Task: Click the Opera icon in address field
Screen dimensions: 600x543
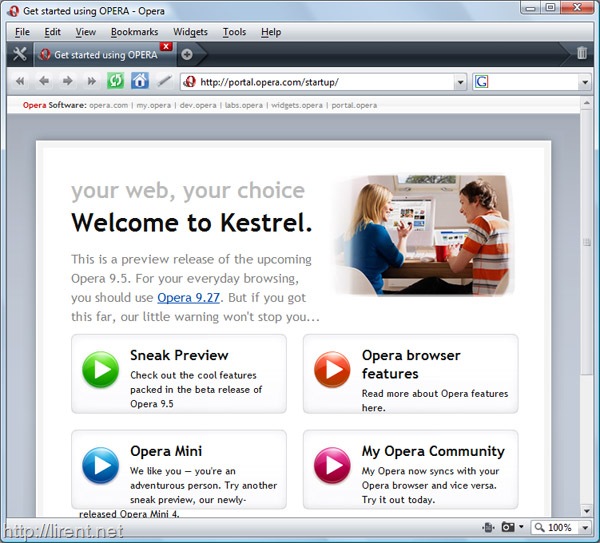Action: 189,82
